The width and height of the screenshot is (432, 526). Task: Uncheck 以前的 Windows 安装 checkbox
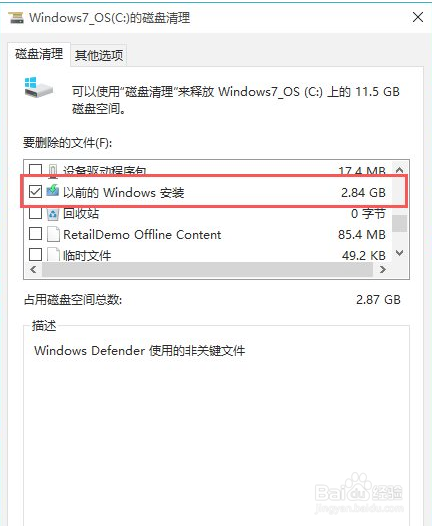point(35,192)
